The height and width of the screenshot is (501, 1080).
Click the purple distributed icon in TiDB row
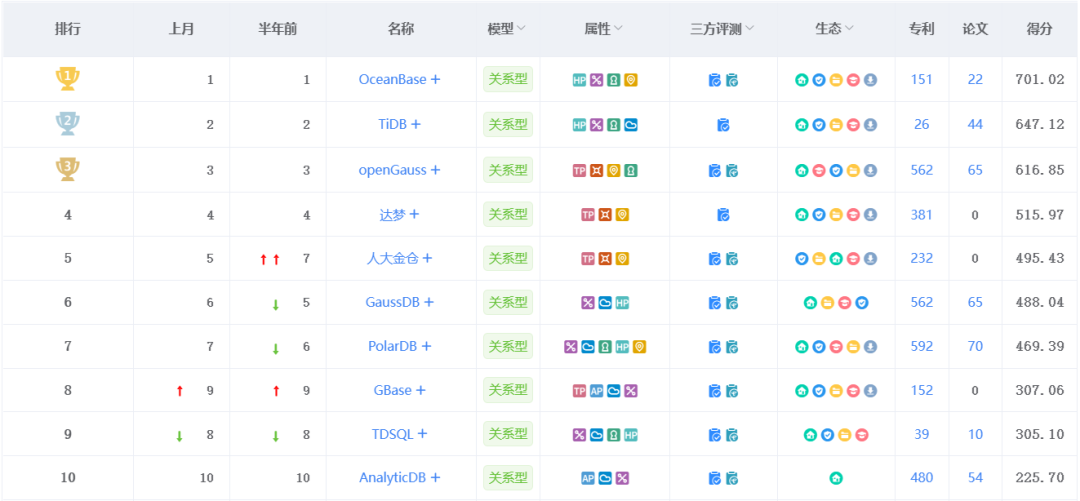click(x=596, y=125)
